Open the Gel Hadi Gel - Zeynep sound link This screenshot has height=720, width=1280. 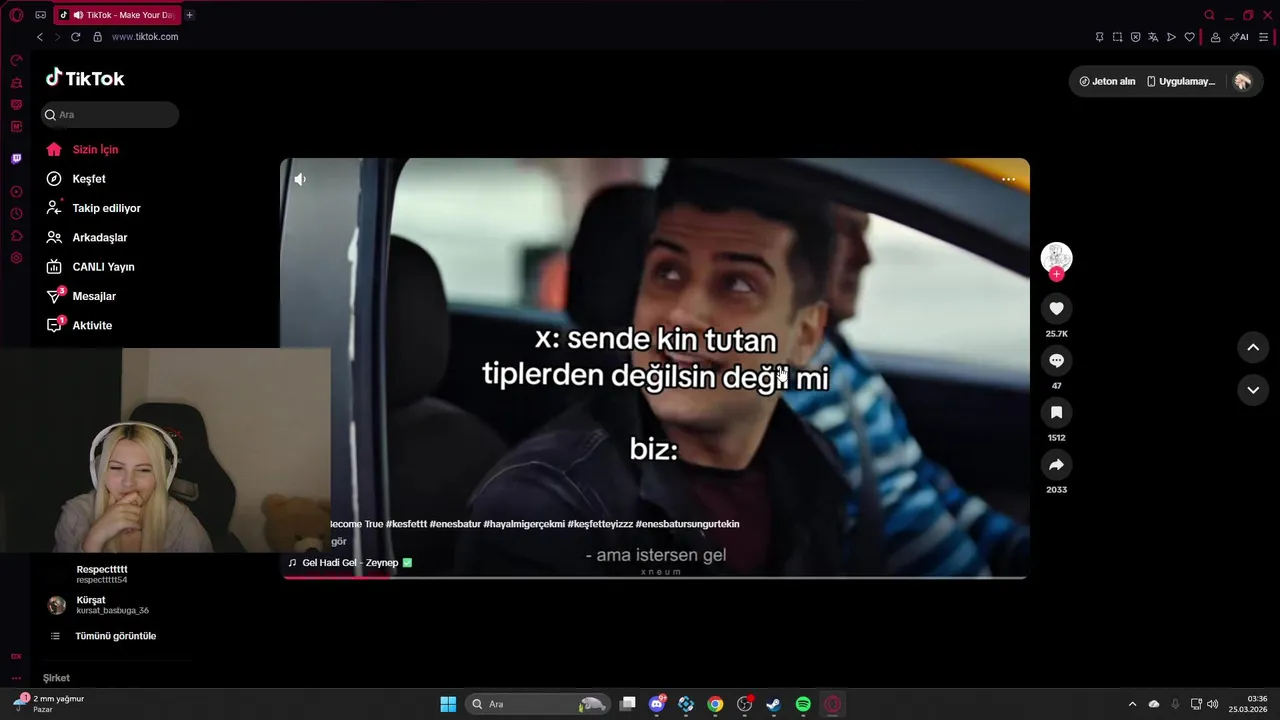(x=350, y=563)
